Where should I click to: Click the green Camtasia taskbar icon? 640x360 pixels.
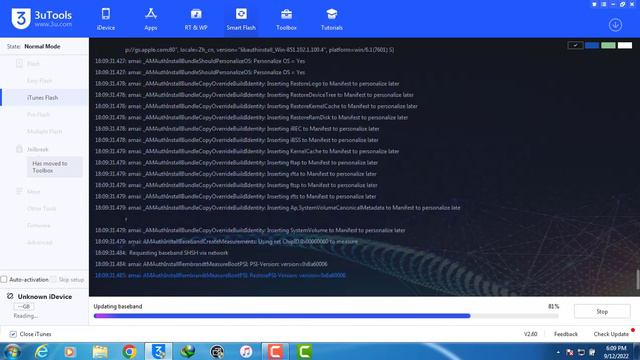click(x=304, y=351)
